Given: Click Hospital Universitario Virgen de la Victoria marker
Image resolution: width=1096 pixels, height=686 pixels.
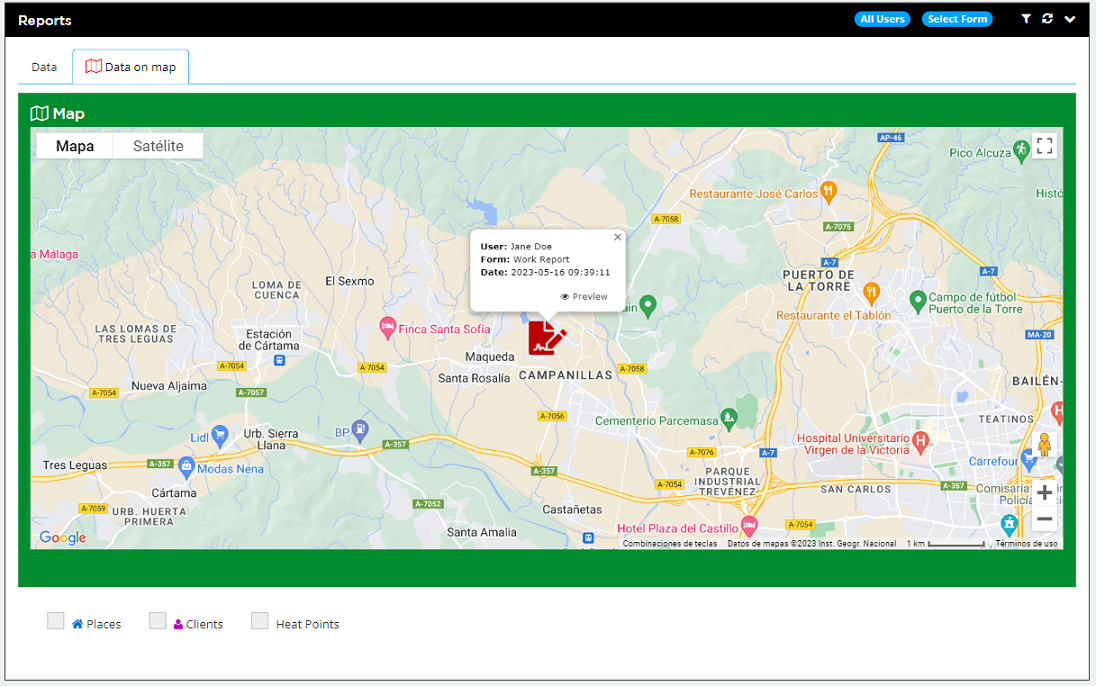Looking at the screenshot, I should point(921,442).
